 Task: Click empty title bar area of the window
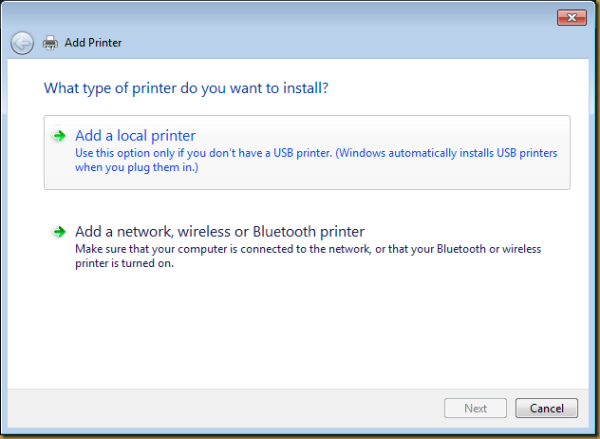point(300,17)
